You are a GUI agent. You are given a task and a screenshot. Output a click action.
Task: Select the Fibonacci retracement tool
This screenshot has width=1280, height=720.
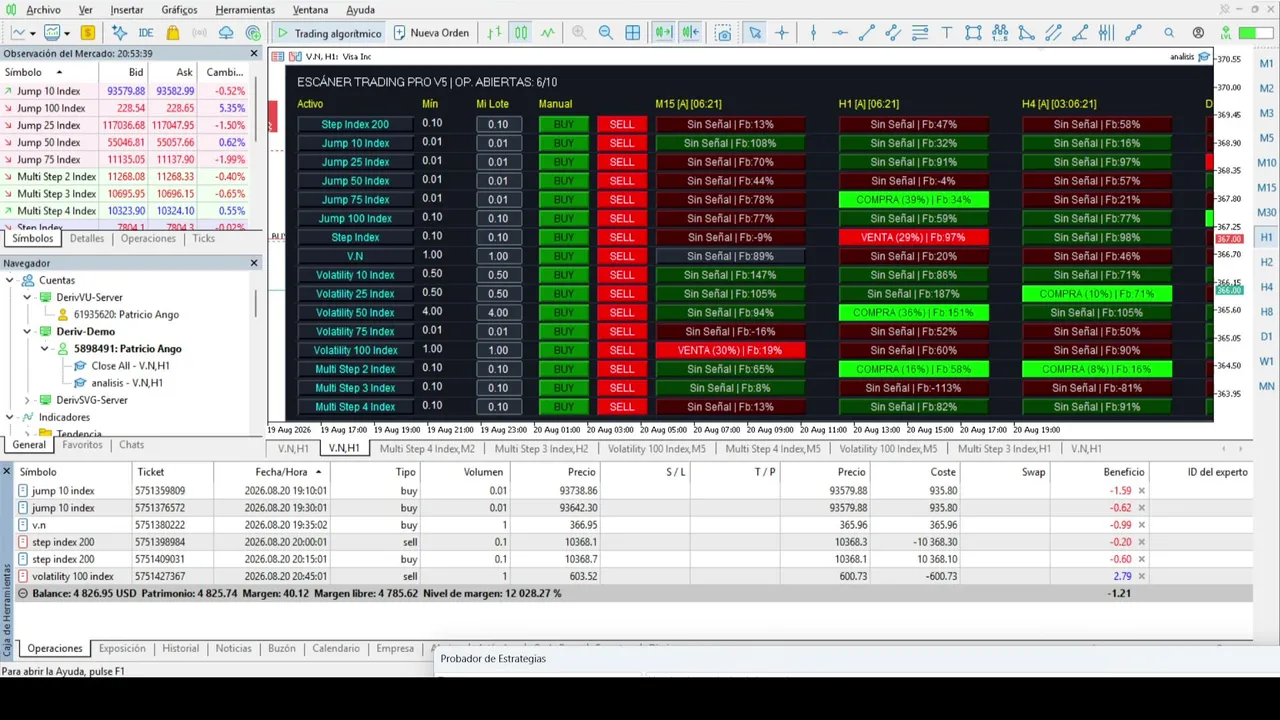920,33
